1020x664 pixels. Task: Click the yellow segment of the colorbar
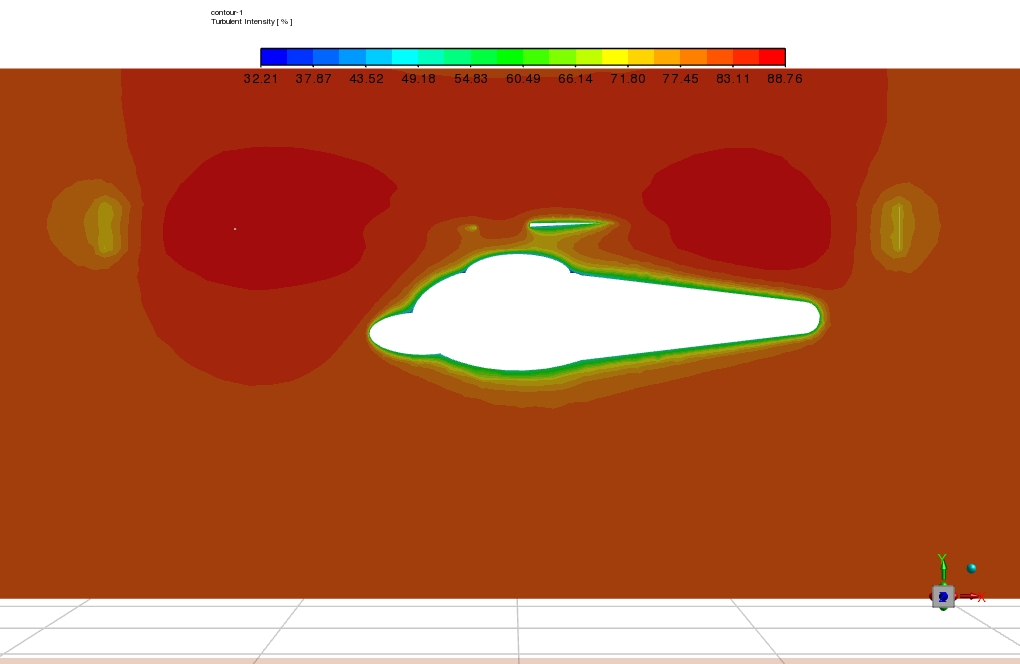click(615, 57)
